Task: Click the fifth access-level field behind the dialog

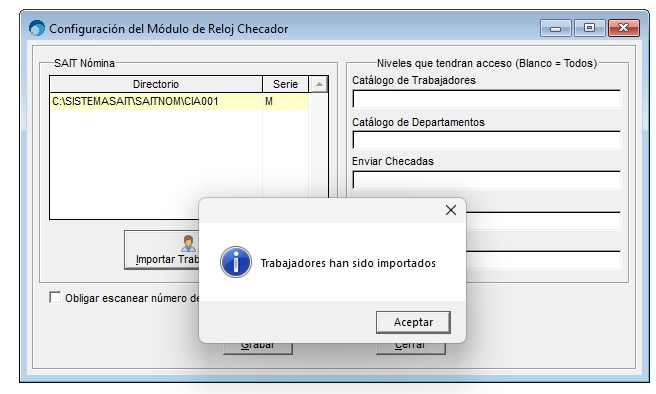Action: (x=543, y=260)
